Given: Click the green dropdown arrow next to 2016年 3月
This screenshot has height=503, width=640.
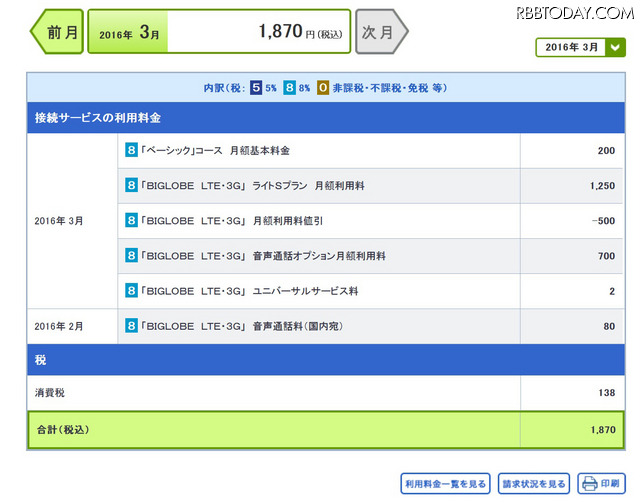Looking at the screenshot, I should pos(616,47).
